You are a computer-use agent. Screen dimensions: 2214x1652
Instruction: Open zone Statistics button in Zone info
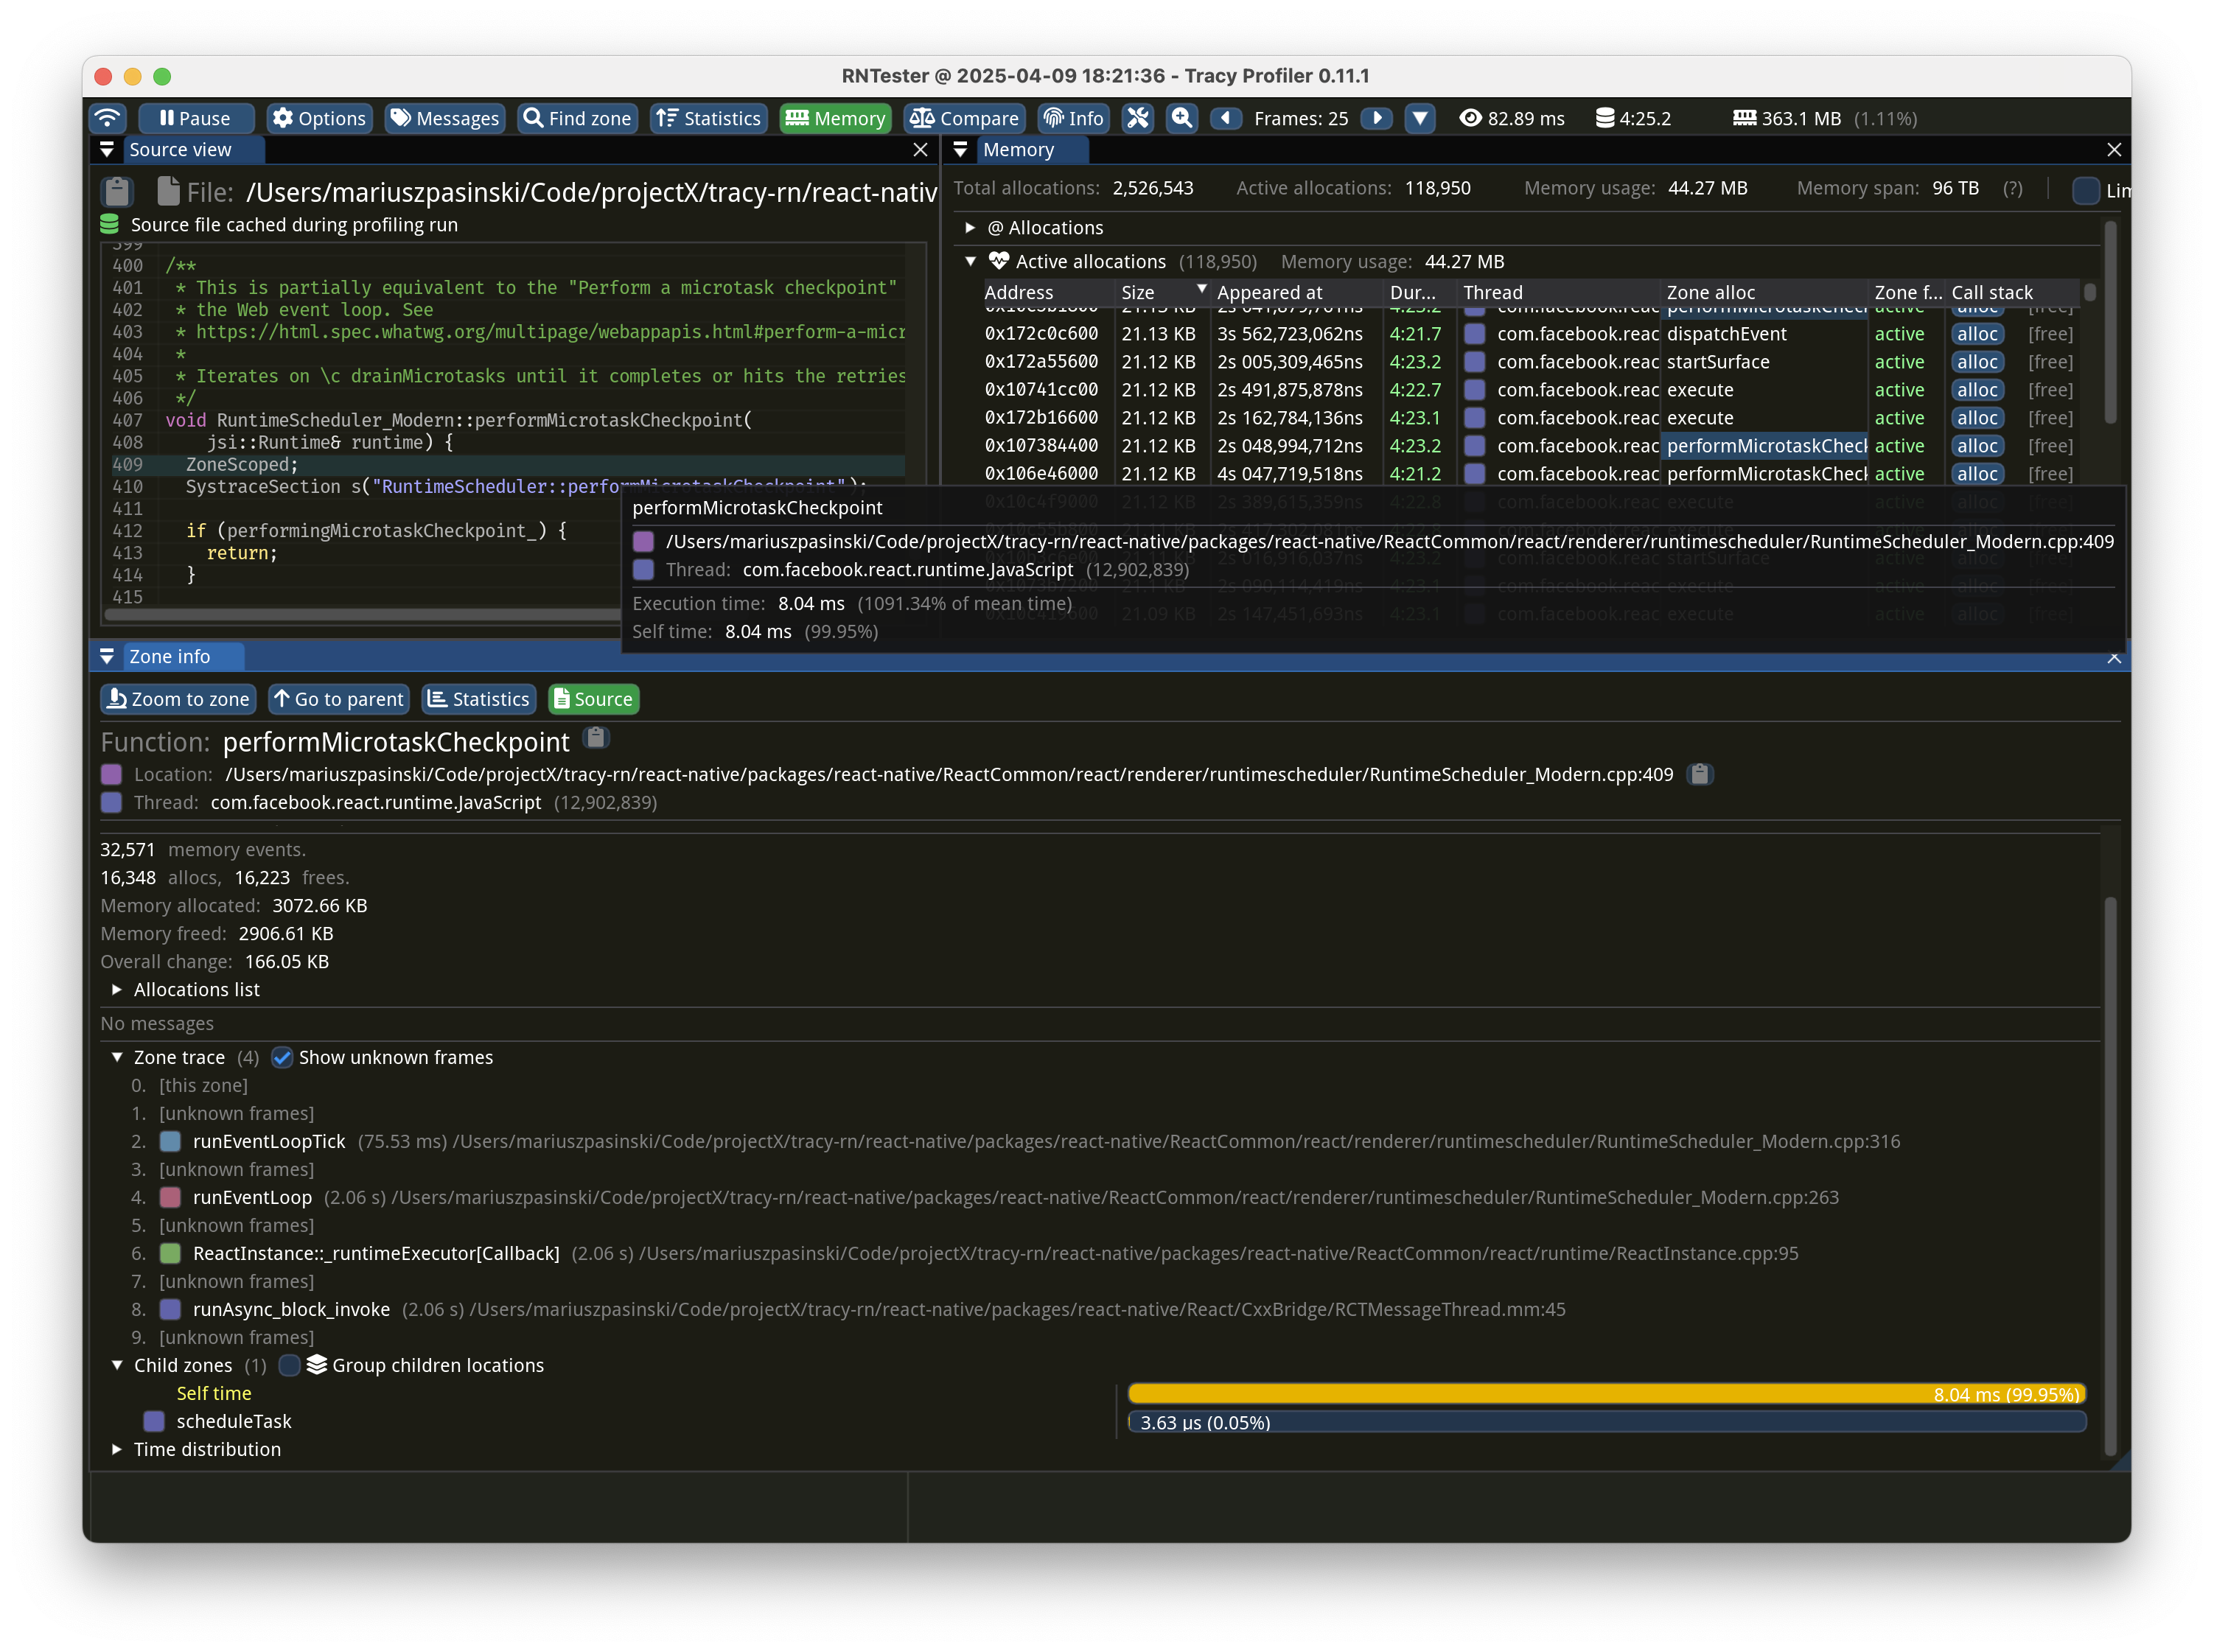click(479, 699)
